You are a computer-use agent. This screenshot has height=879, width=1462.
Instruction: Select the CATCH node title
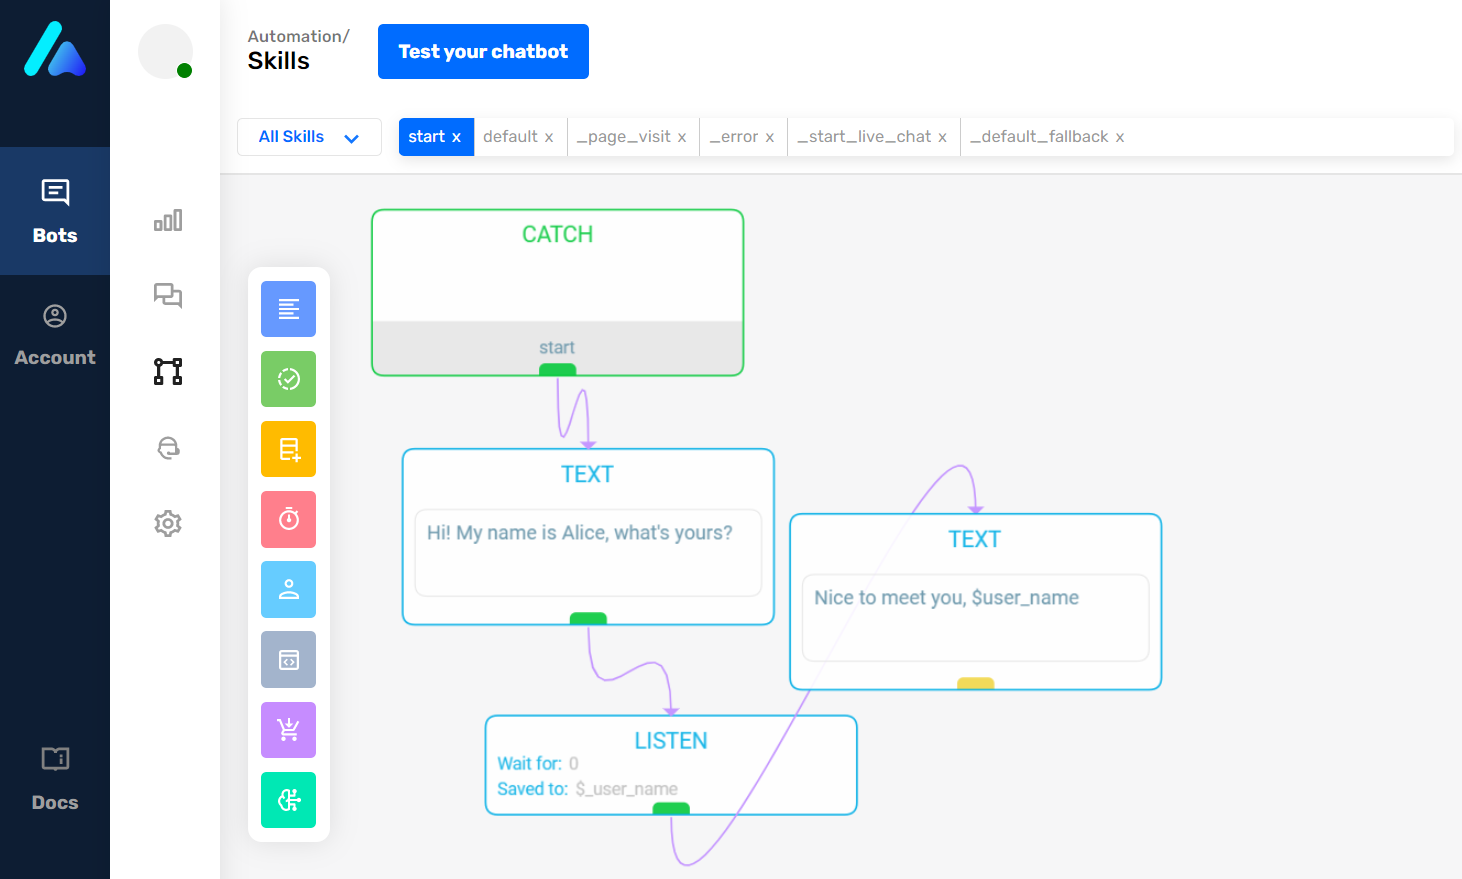[558, 234]
